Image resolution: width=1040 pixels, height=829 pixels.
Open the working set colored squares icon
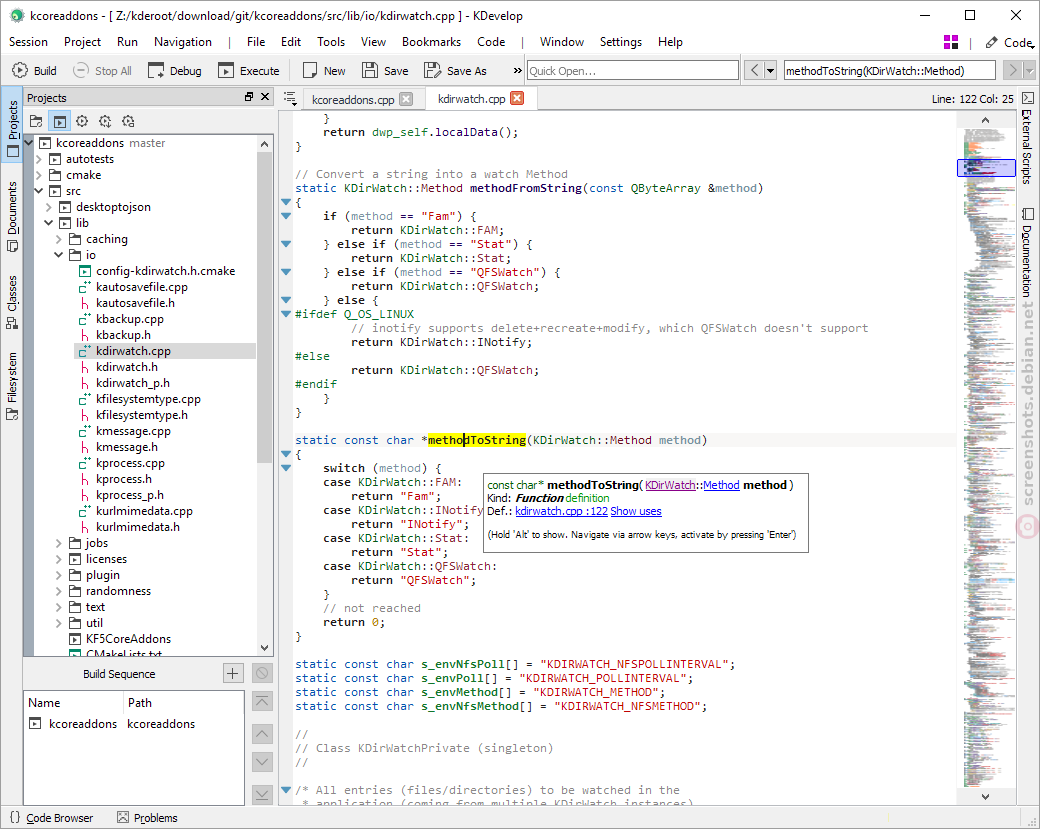[950, 42]
